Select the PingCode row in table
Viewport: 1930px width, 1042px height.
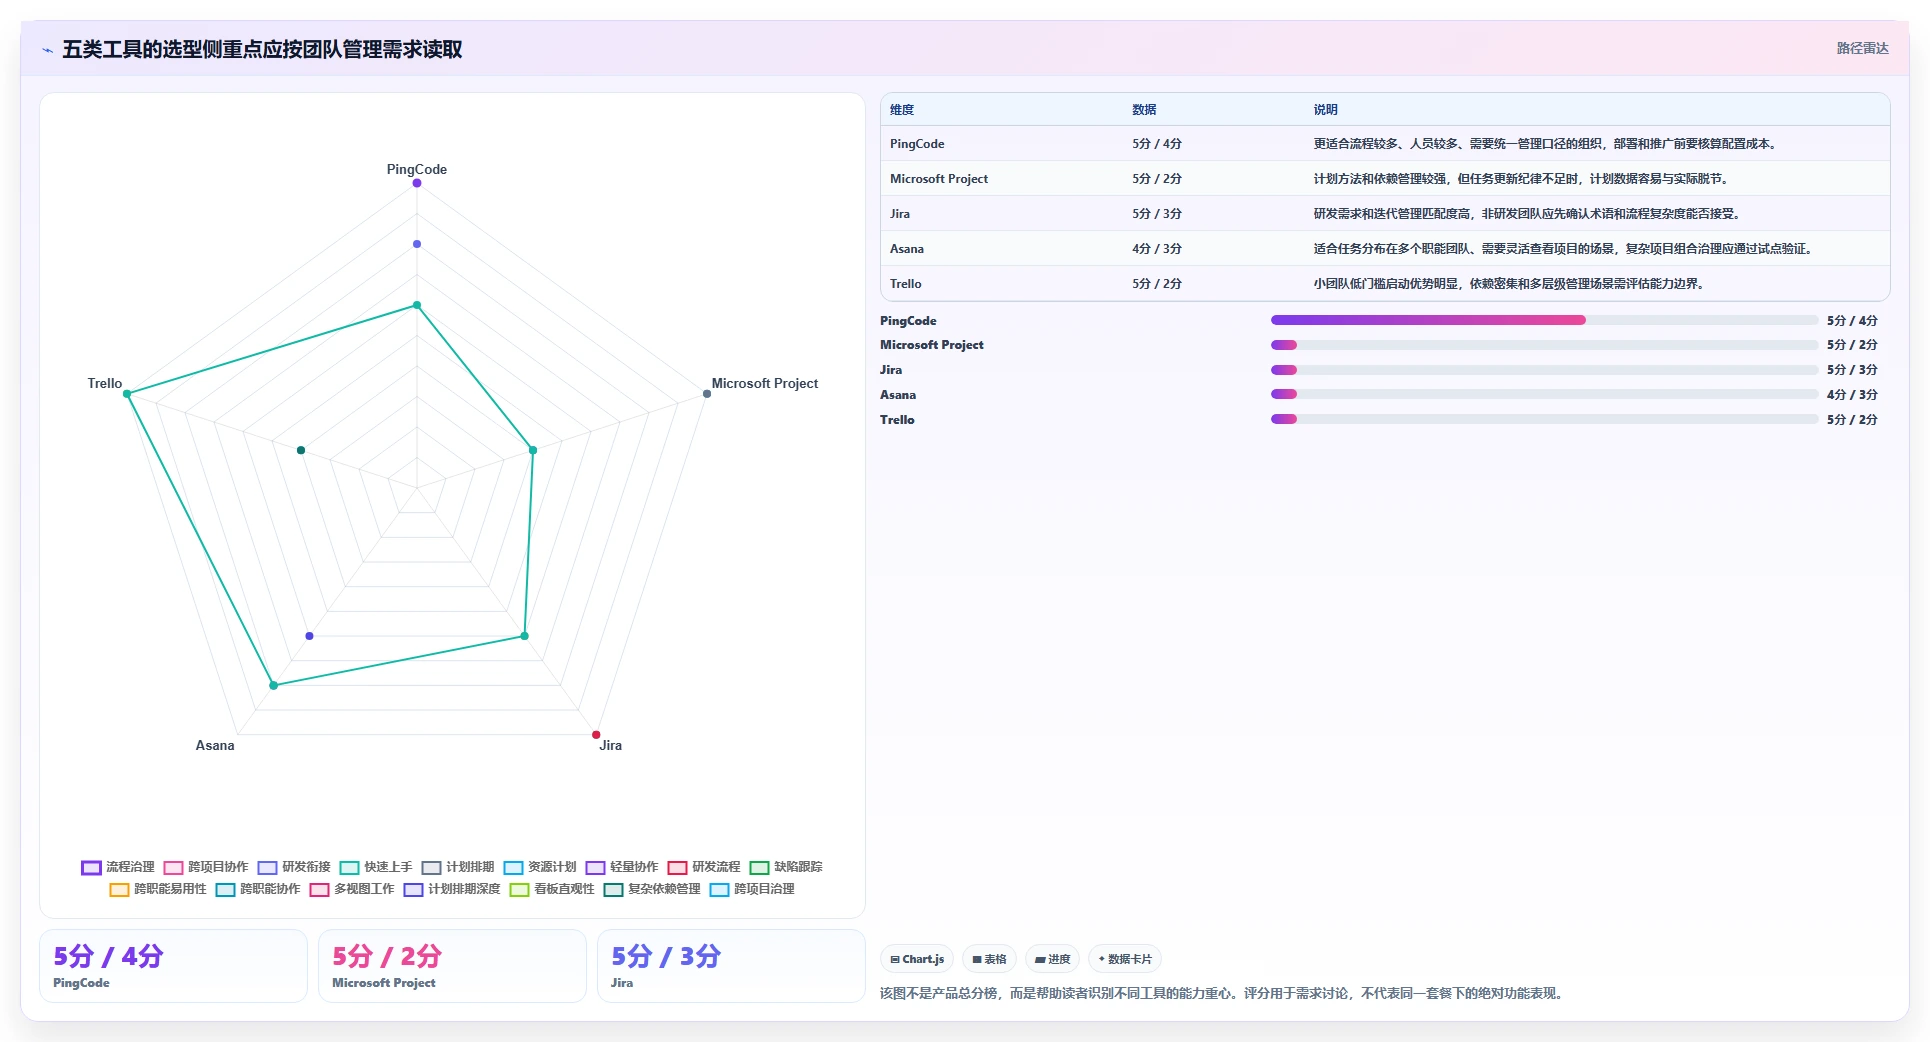[x=1385, y=144]
